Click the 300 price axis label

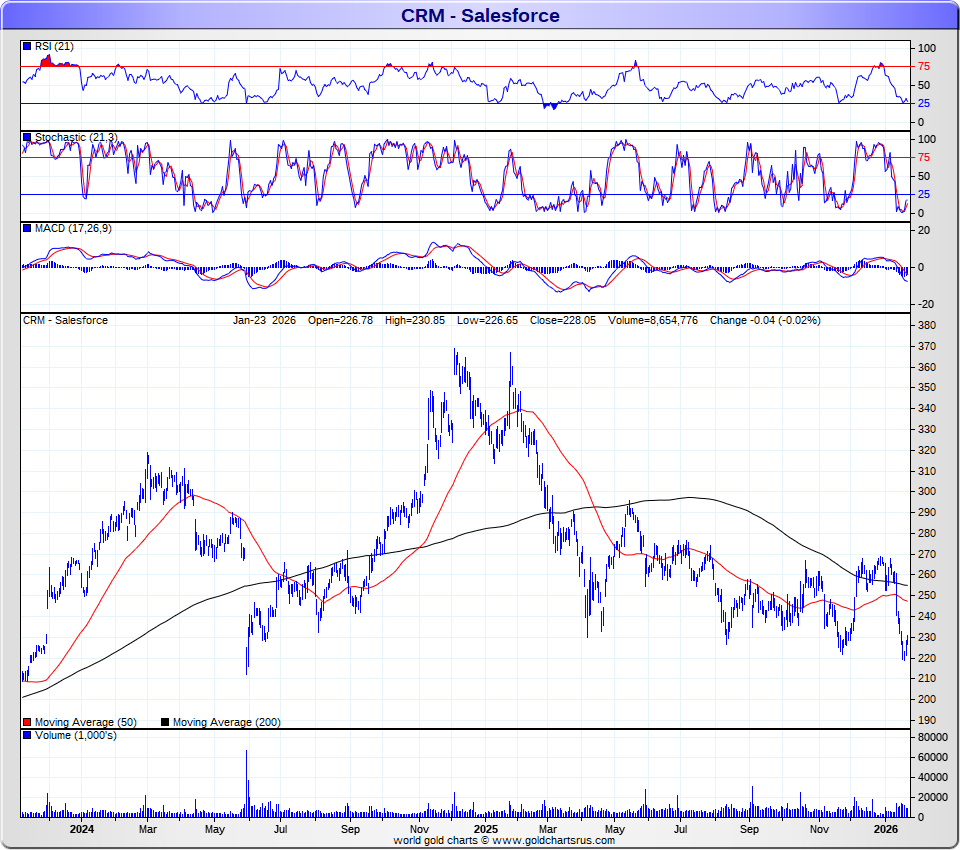tap(927, 491)
